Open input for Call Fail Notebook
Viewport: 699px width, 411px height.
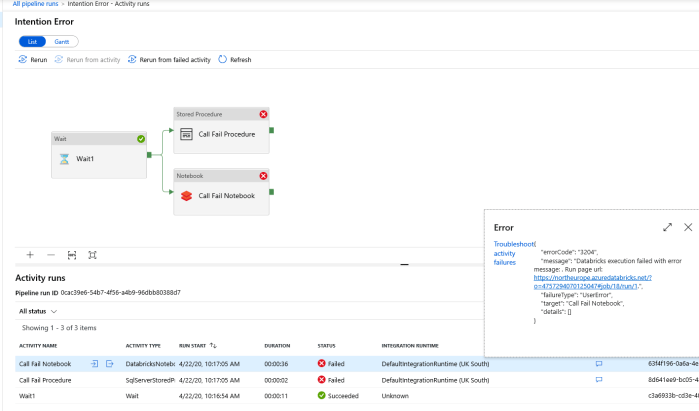click(95, 364)
